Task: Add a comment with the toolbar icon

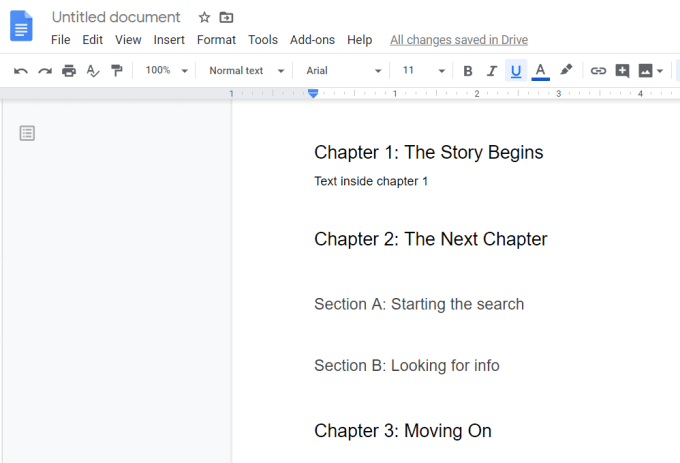Action: point(622,71)
